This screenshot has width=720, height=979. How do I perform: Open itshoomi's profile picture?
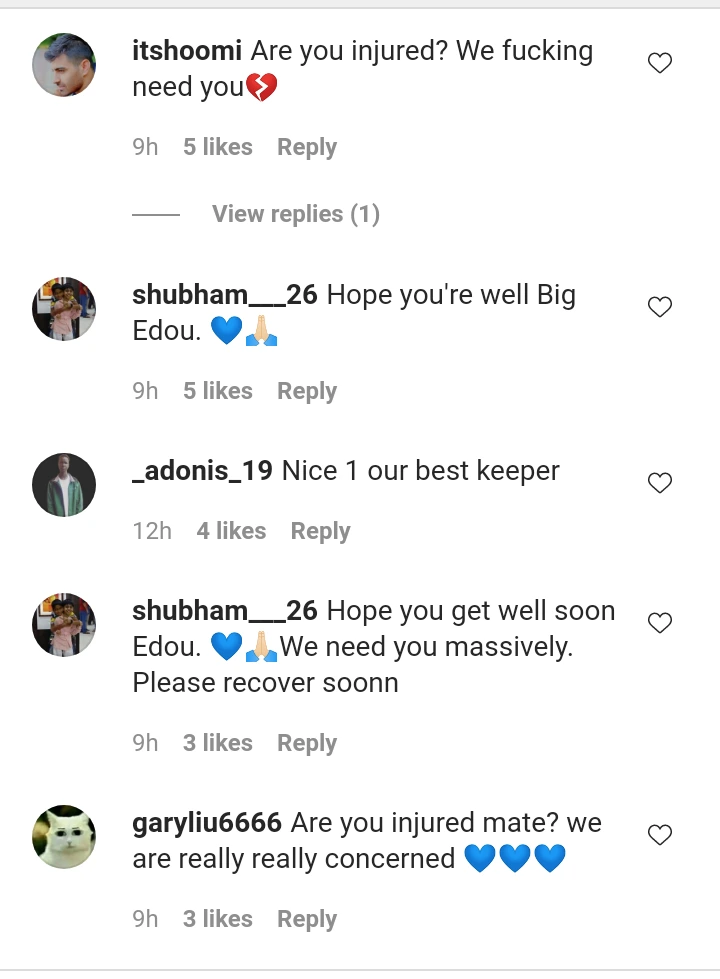coord(64,65)
